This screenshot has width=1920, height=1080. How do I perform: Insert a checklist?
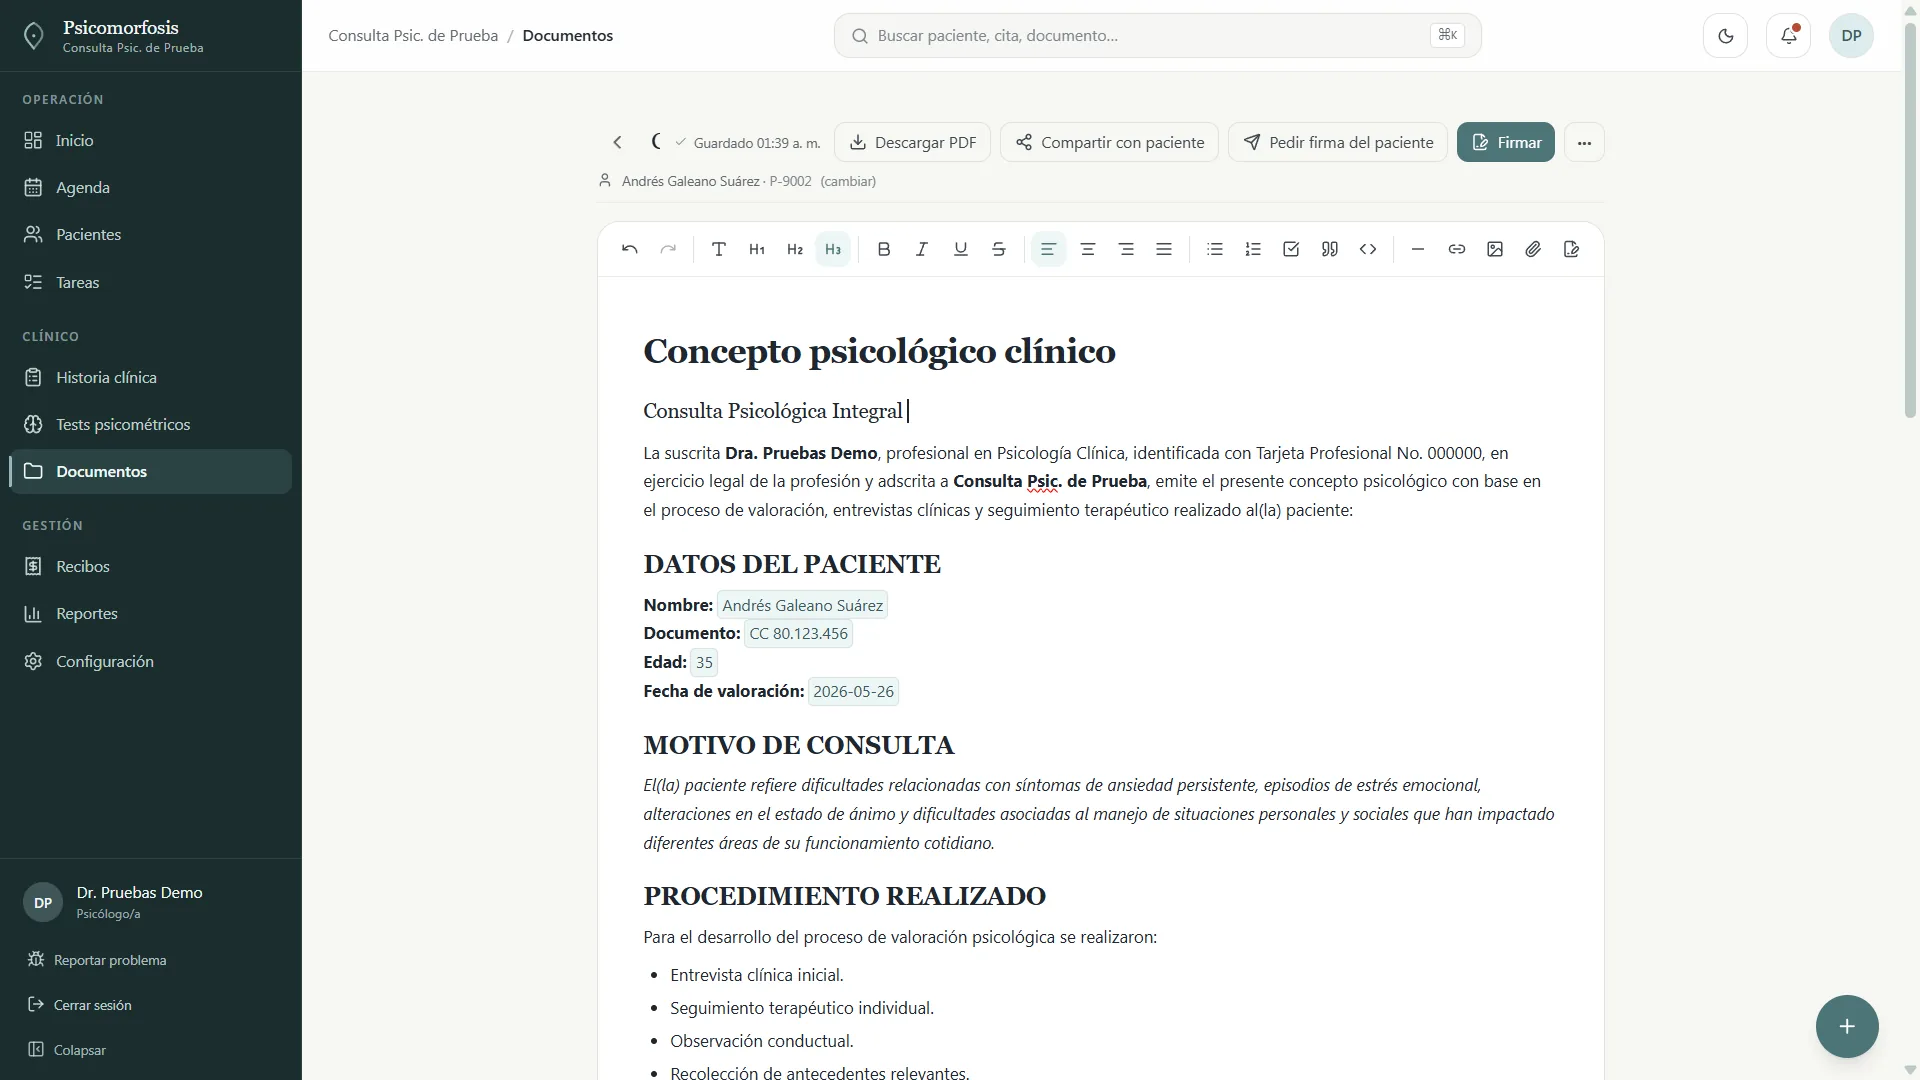1291,249
